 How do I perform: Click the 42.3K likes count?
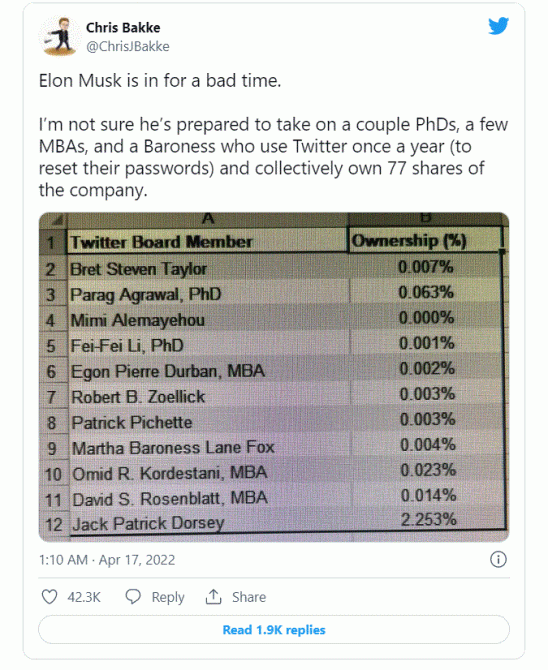point(84,597)
